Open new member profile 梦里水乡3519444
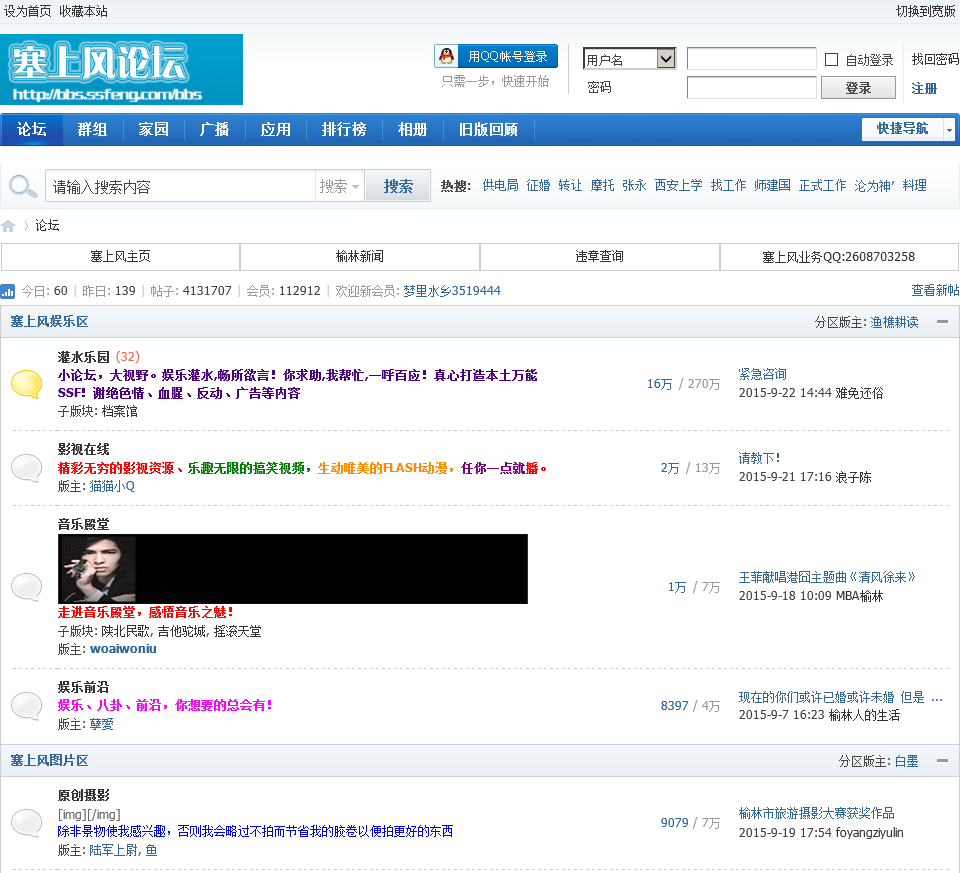Screen dimensions: 960x873 (452, 291)
